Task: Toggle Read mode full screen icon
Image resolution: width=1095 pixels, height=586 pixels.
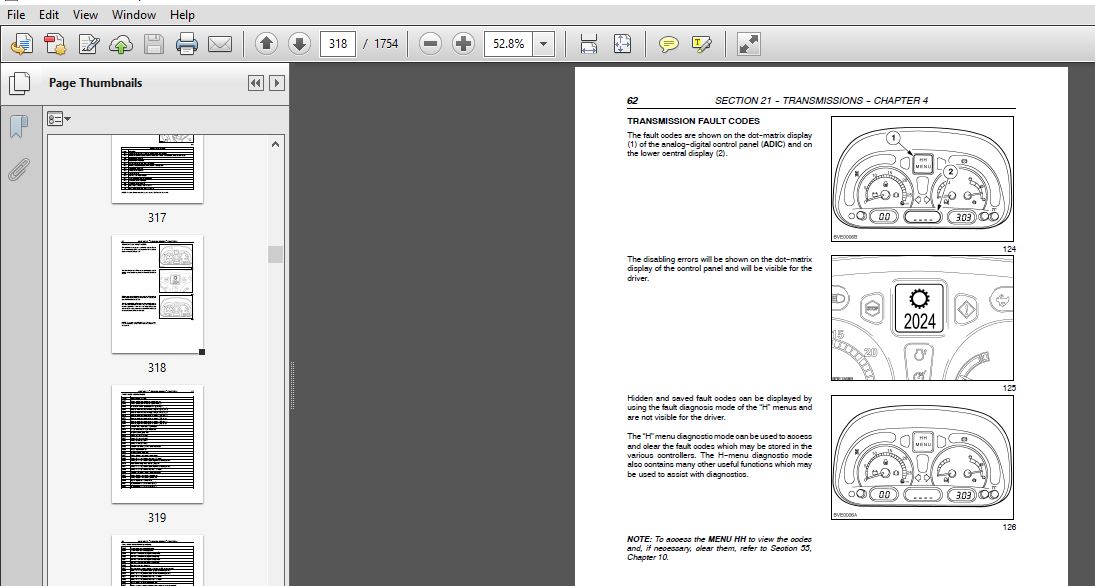Action: pos(748,44)
